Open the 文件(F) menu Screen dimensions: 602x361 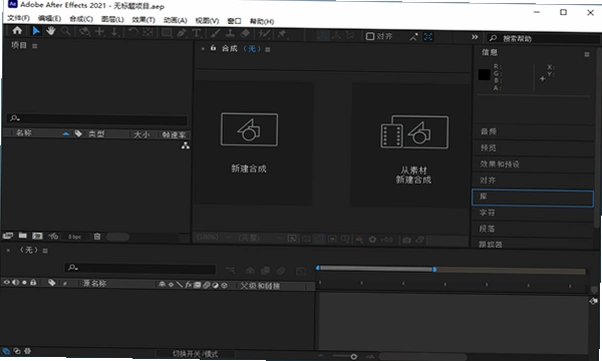point(18,18)
